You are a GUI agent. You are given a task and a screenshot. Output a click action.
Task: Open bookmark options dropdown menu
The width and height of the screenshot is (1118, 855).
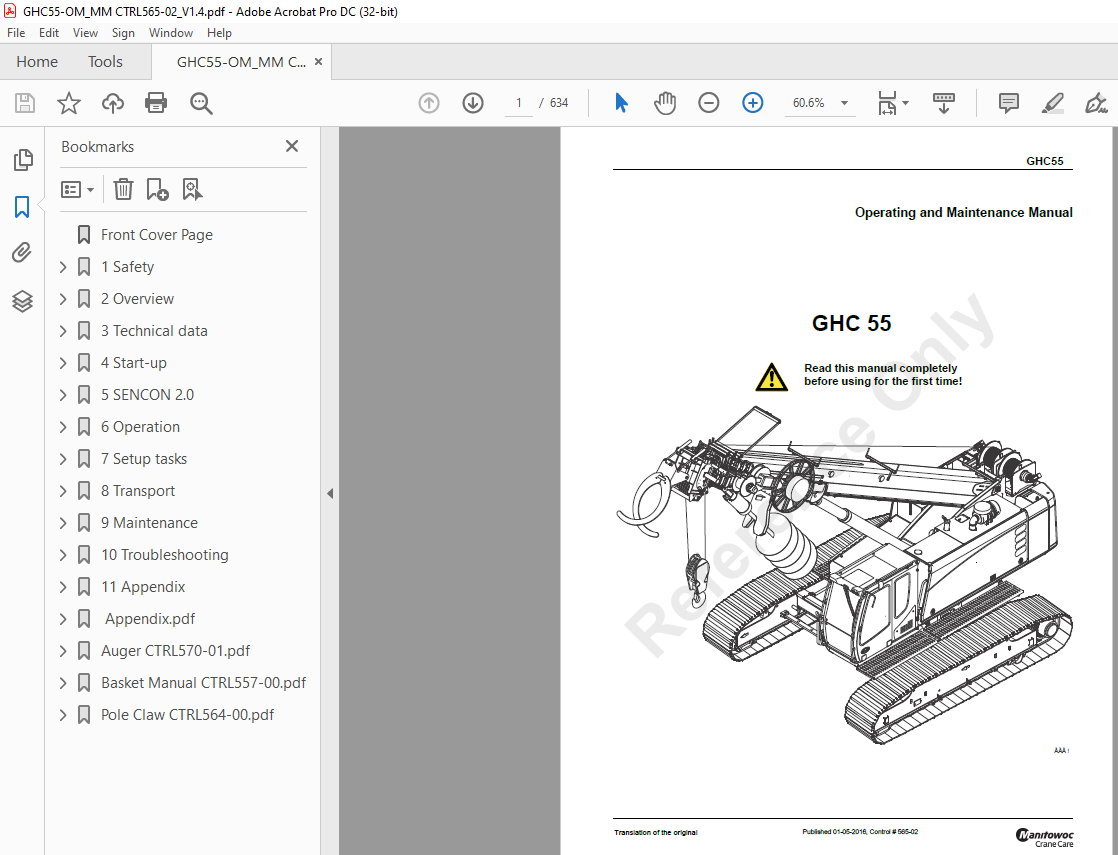click(x=77, y=190)
